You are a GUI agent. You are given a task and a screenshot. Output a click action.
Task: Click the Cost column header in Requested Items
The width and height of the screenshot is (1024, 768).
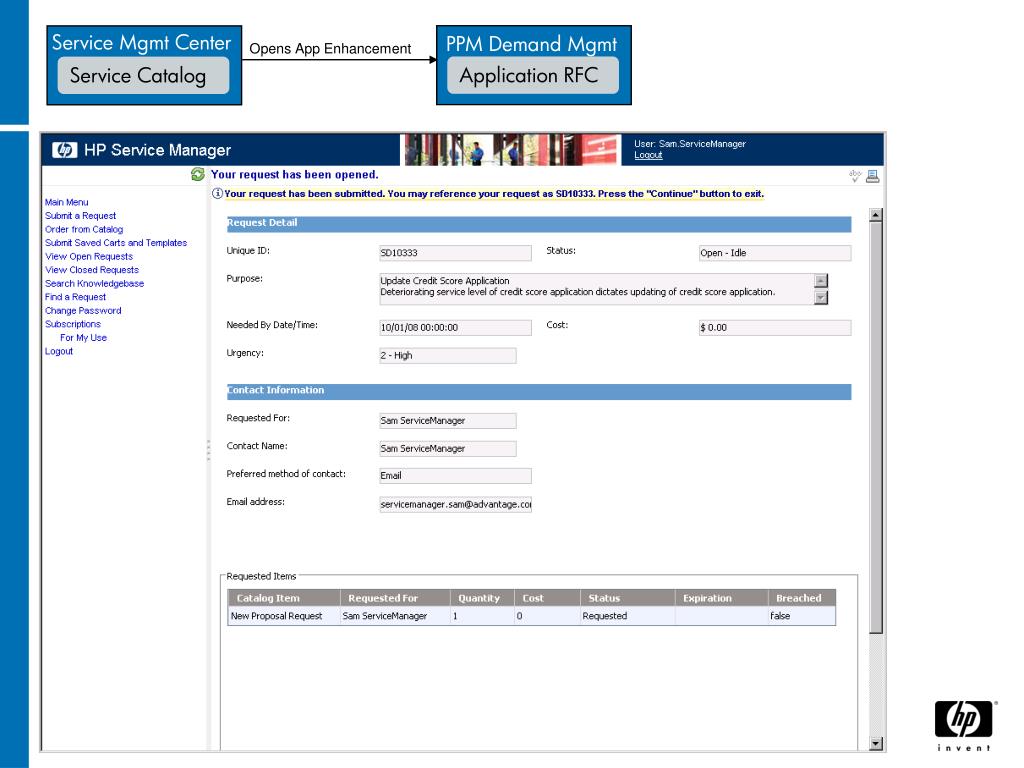[x=547, y=598]
